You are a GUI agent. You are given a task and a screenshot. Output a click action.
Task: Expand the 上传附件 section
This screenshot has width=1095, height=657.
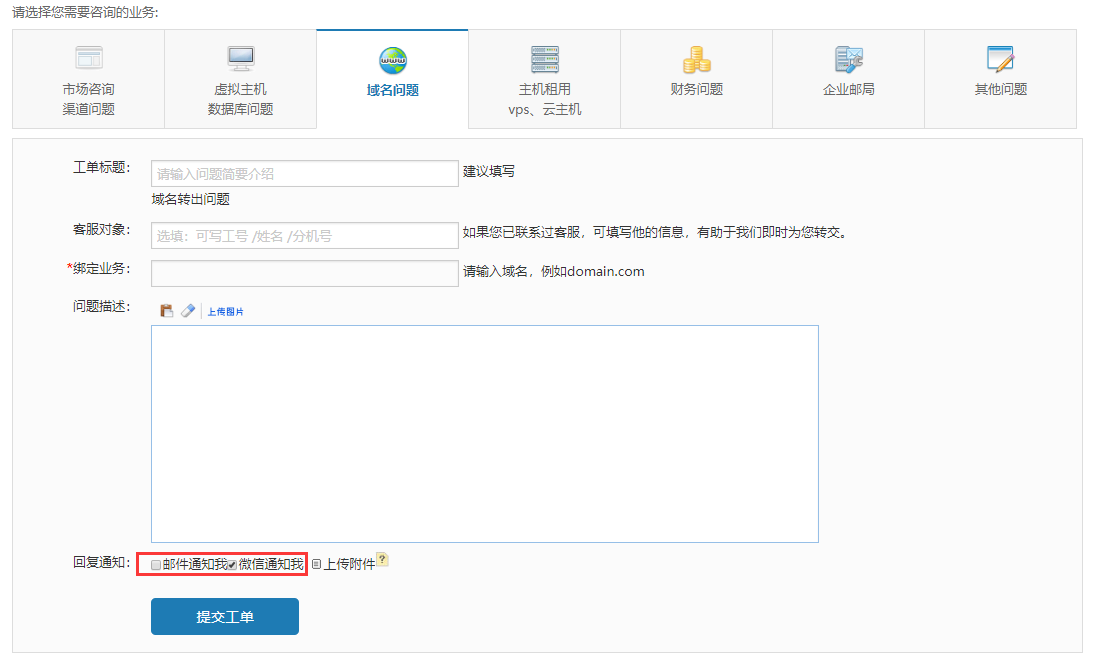click(316, 564)
